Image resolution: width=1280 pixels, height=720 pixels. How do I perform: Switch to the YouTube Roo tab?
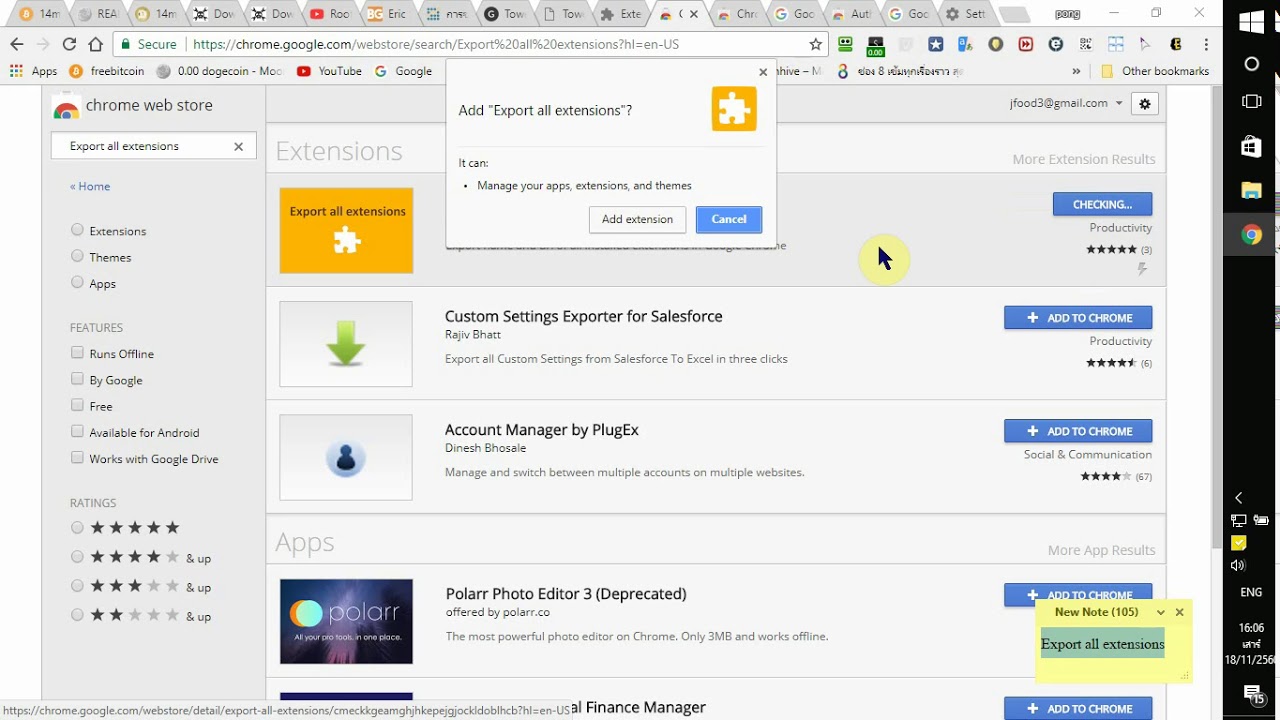332,14
